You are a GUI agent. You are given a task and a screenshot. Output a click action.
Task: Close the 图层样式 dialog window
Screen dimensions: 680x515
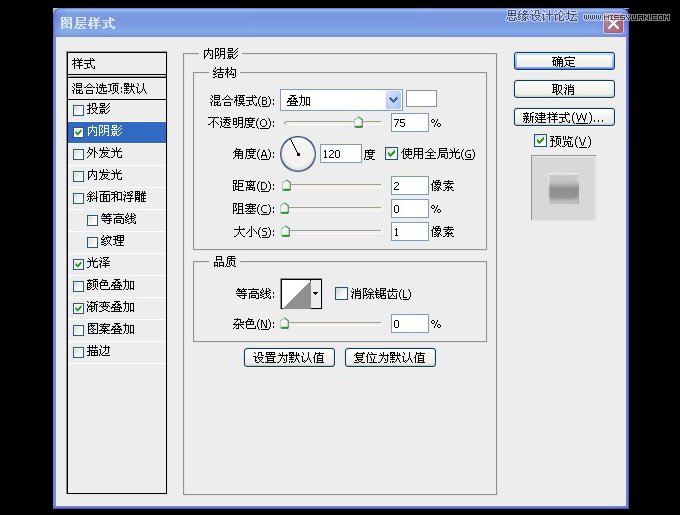click(614, 24)
